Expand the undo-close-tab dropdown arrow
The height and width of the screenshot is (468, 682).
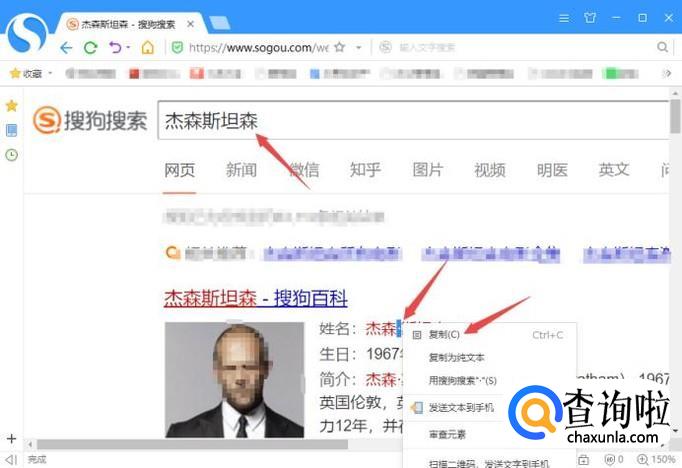pos(128,47)
